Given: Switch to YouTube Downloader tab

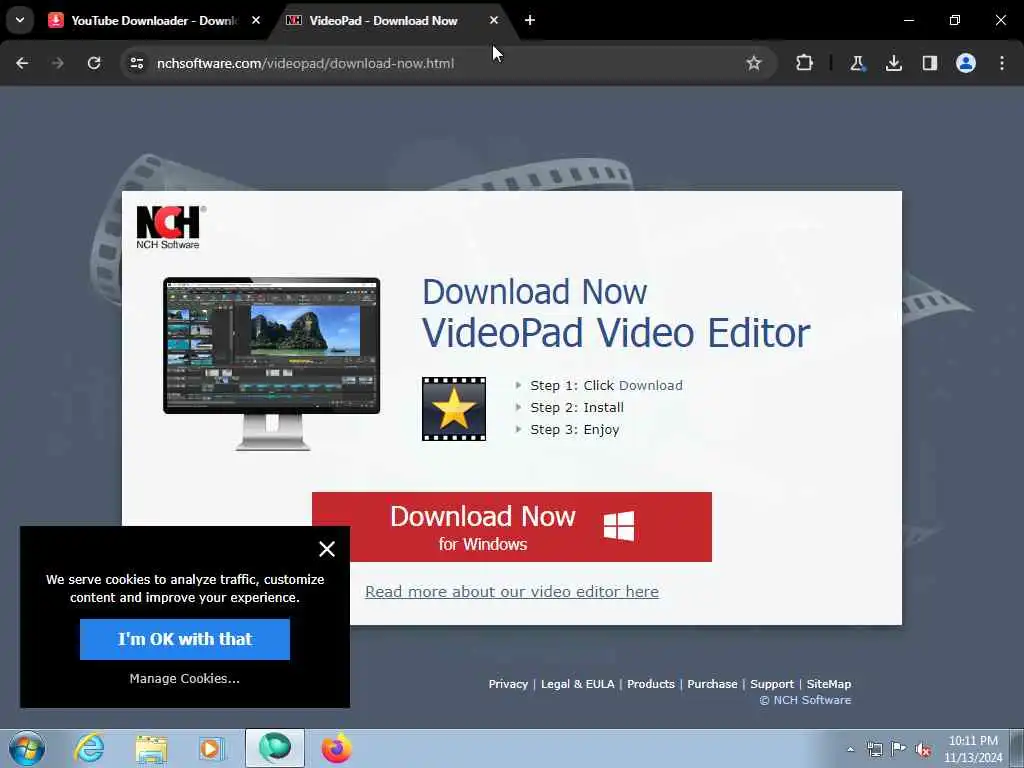Looking at the screenshot, I should point(145,20).
